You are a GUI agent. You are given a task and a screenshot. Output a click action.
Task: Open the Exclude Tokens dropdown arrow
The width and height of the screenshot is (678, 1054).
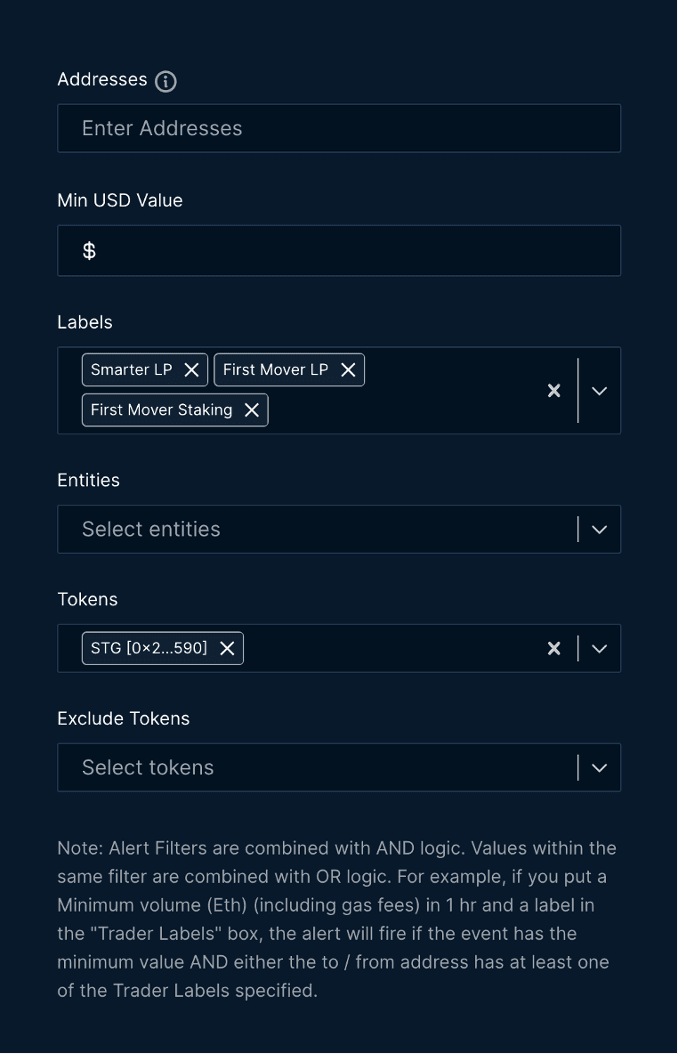[x=599, y=768]
